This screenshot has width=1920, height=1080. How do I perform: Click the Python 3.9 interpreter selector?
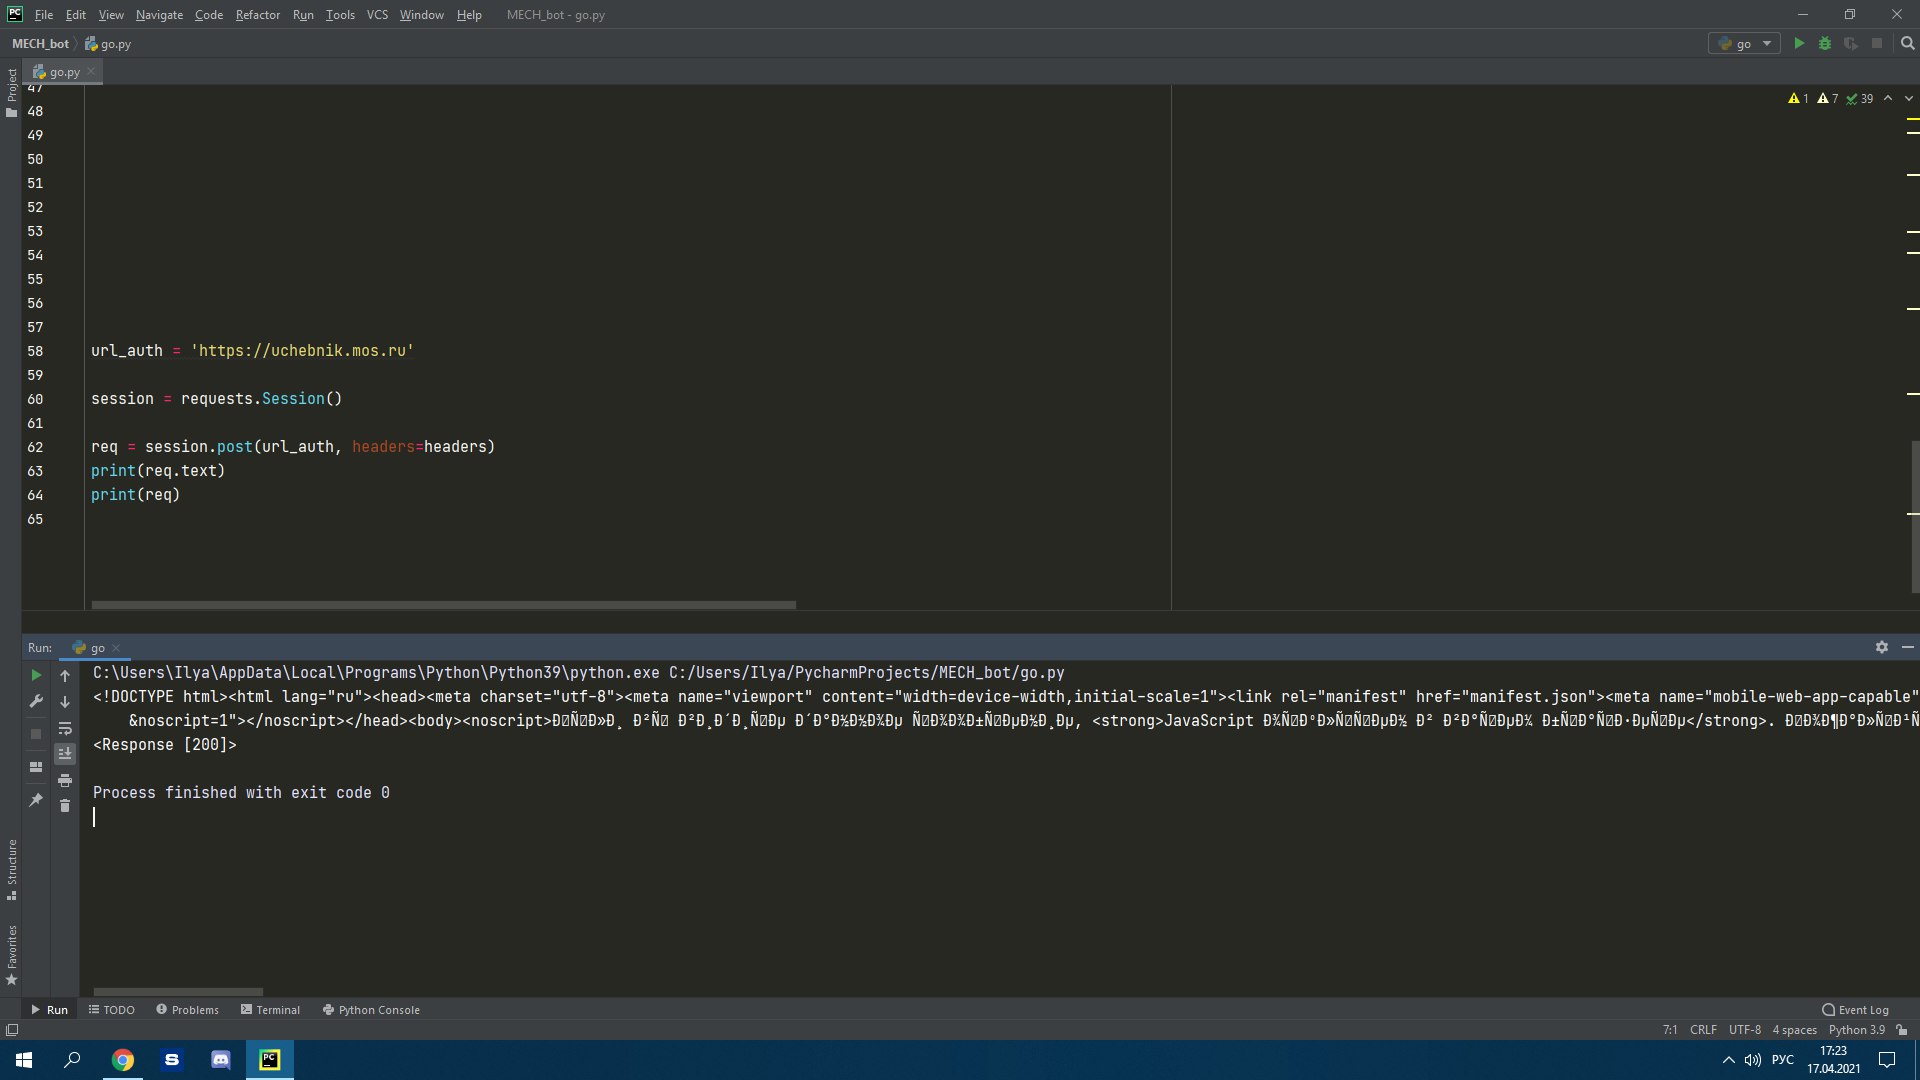tap(1856, 1030)
